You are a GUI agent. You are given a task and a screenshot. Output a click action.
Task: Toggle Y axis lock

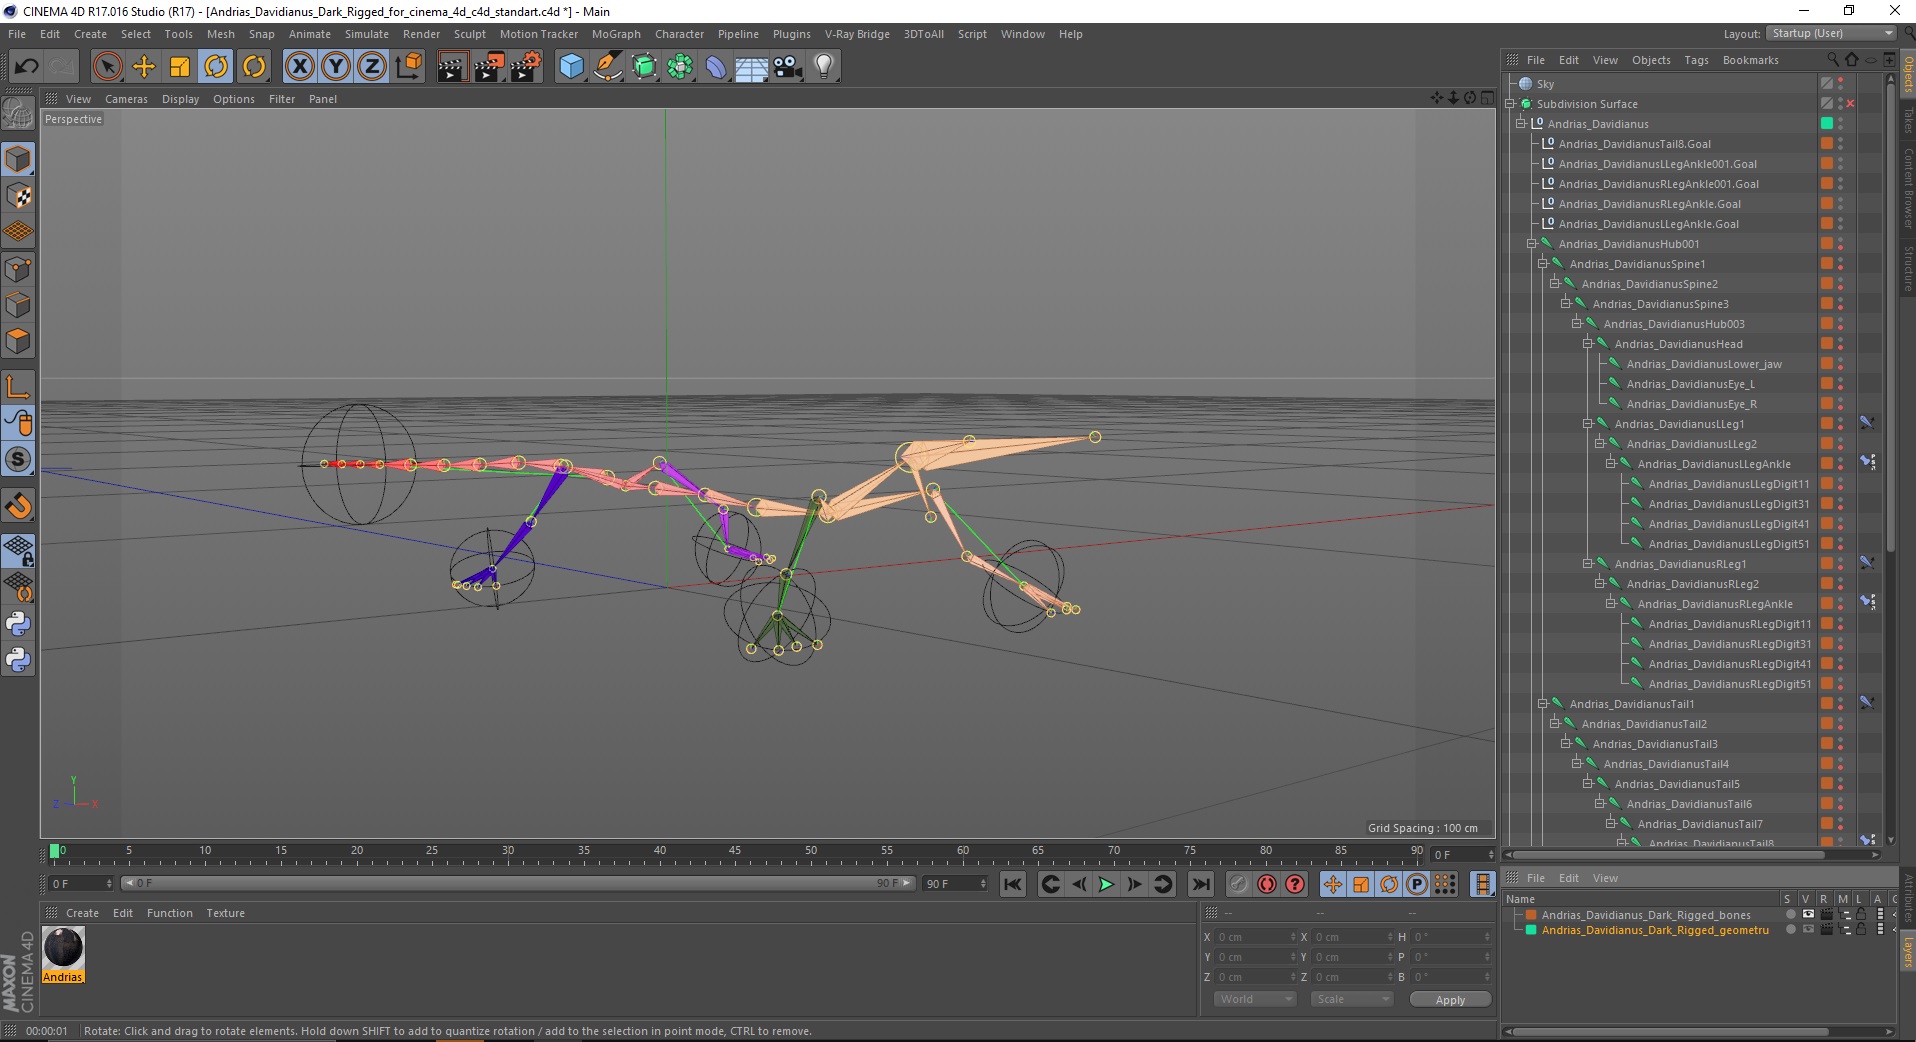coord(336,67)
